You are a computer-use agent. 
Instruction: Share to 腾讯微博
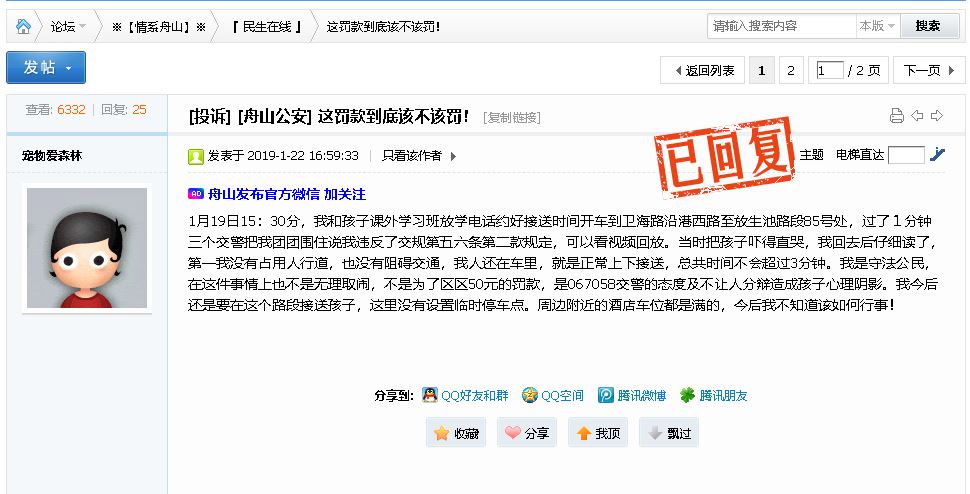631,395
